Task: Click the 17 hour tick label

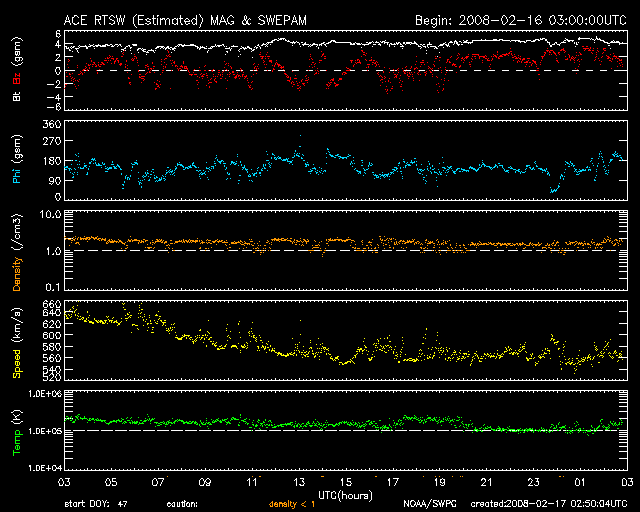Action: (393, 482)
